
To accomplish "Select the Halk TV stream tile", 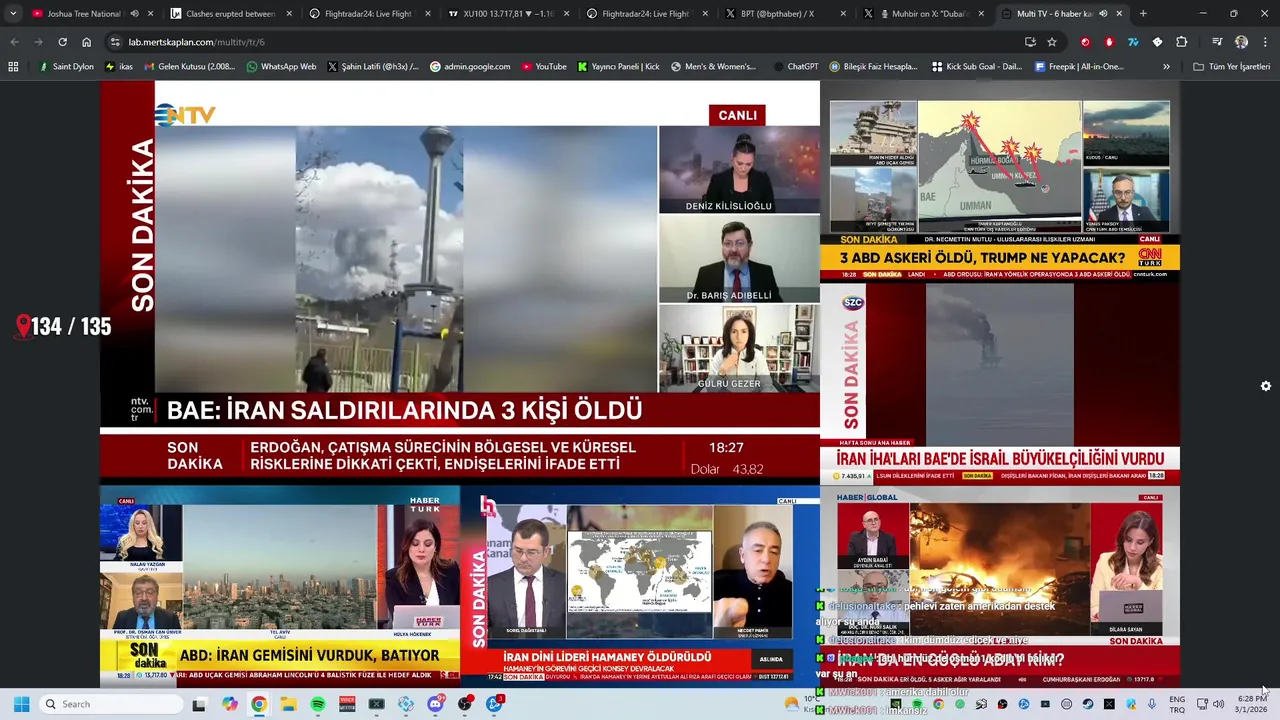I will click(x=640, y=586).
